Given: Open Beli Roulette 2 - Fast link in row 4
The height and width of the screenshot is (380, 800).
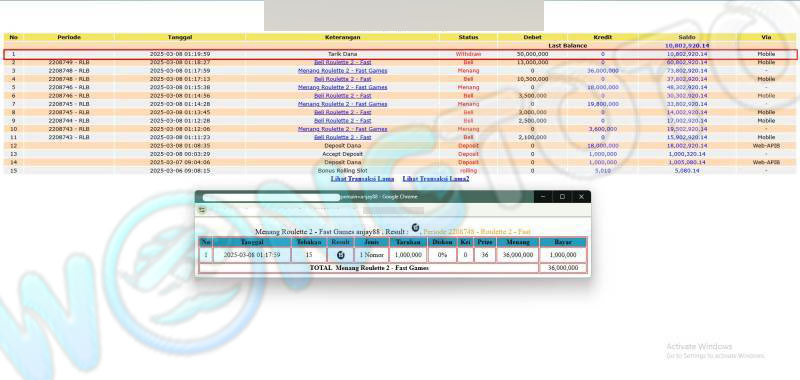Looking at the screenshot, I should 342,79.
